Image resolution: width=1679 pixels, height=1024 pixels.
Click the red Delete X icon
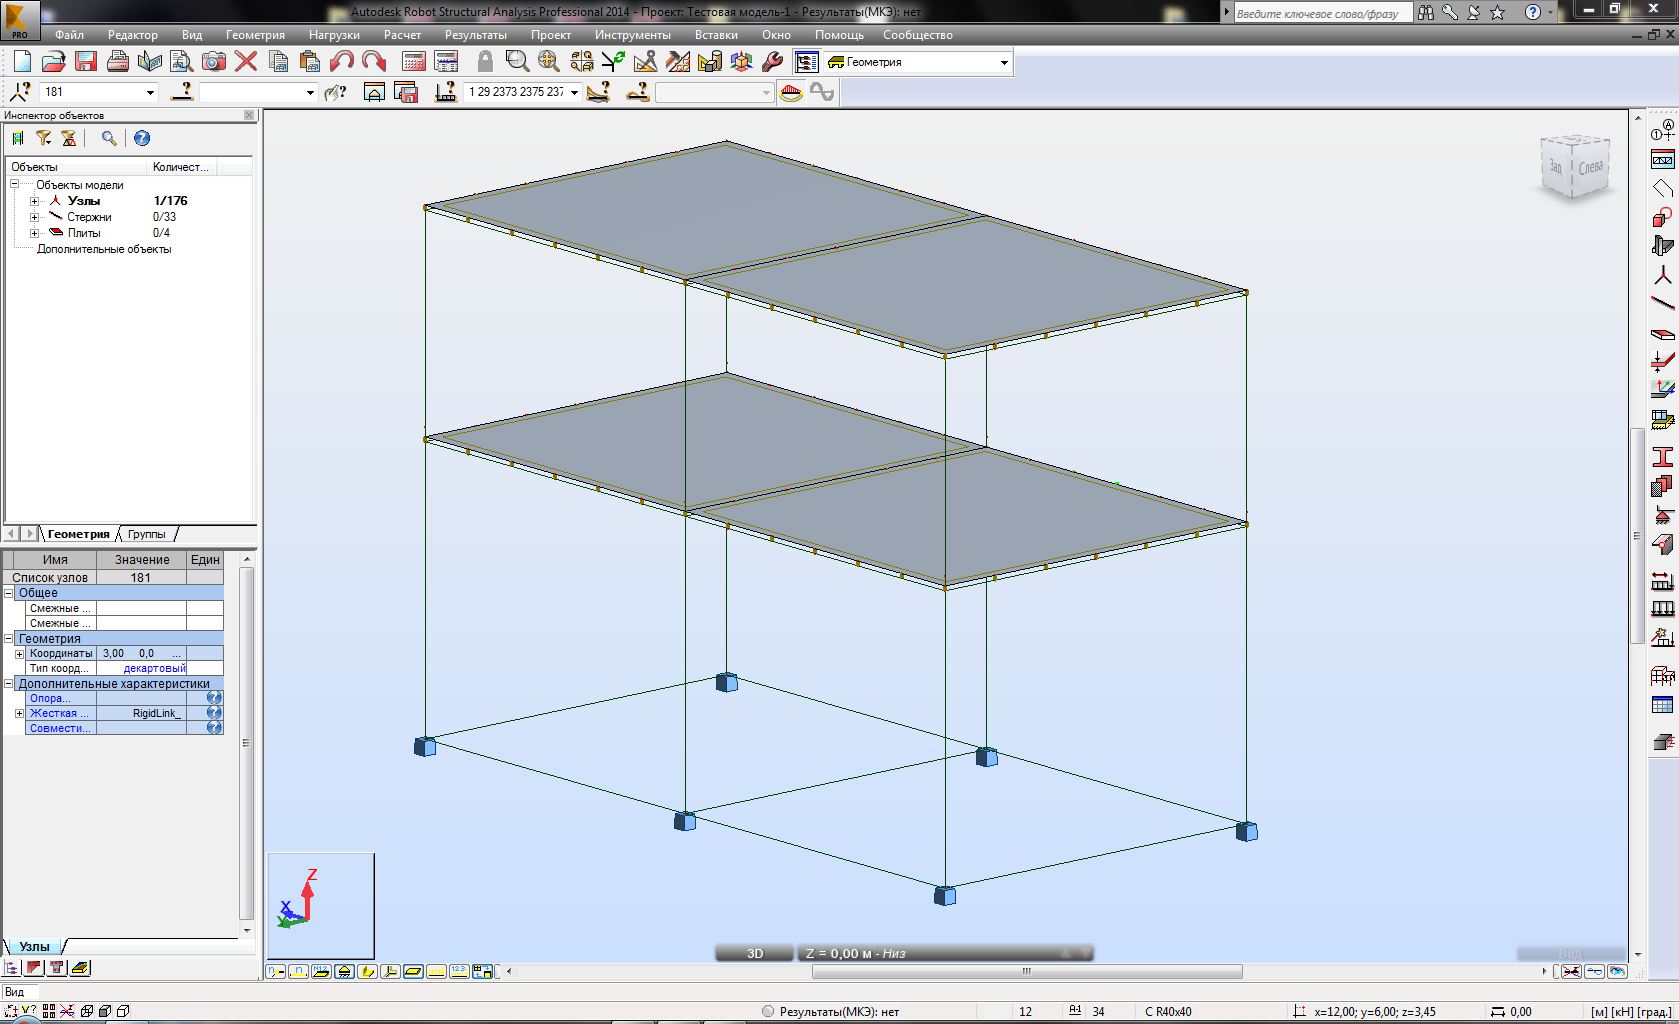(x=246, y=62)
